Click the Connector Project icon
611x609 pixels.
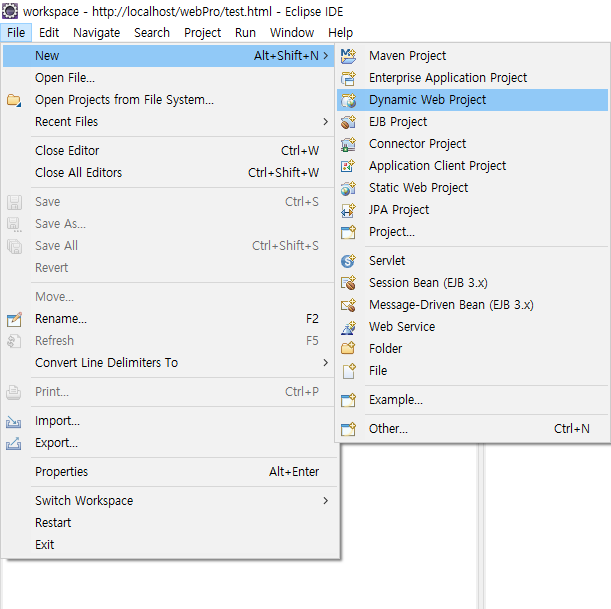(x=348, y=144)
